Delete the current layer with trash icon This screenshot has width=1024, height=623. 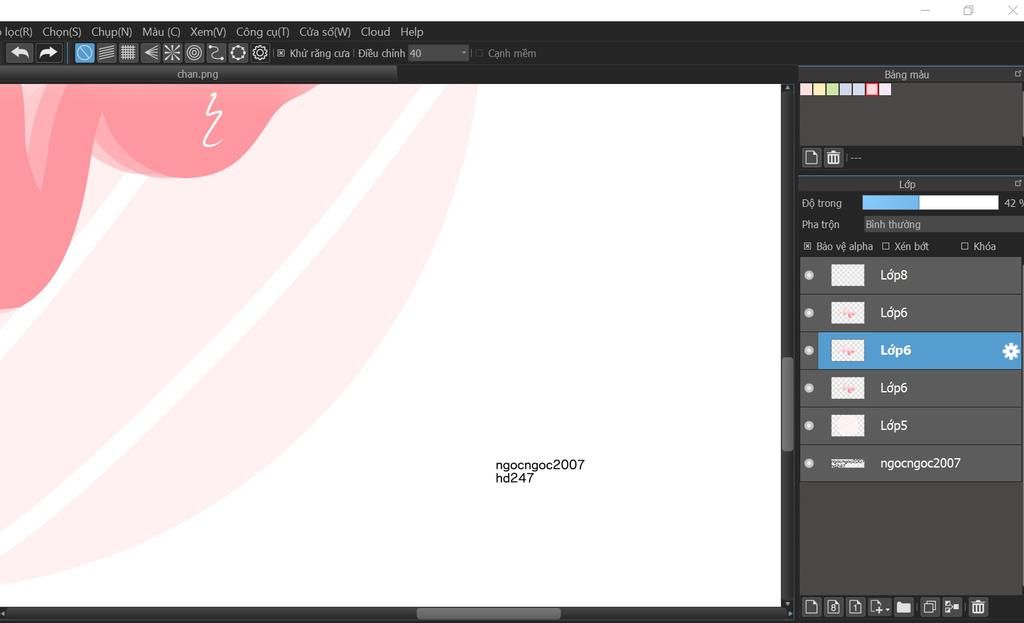tap(978, 607)
